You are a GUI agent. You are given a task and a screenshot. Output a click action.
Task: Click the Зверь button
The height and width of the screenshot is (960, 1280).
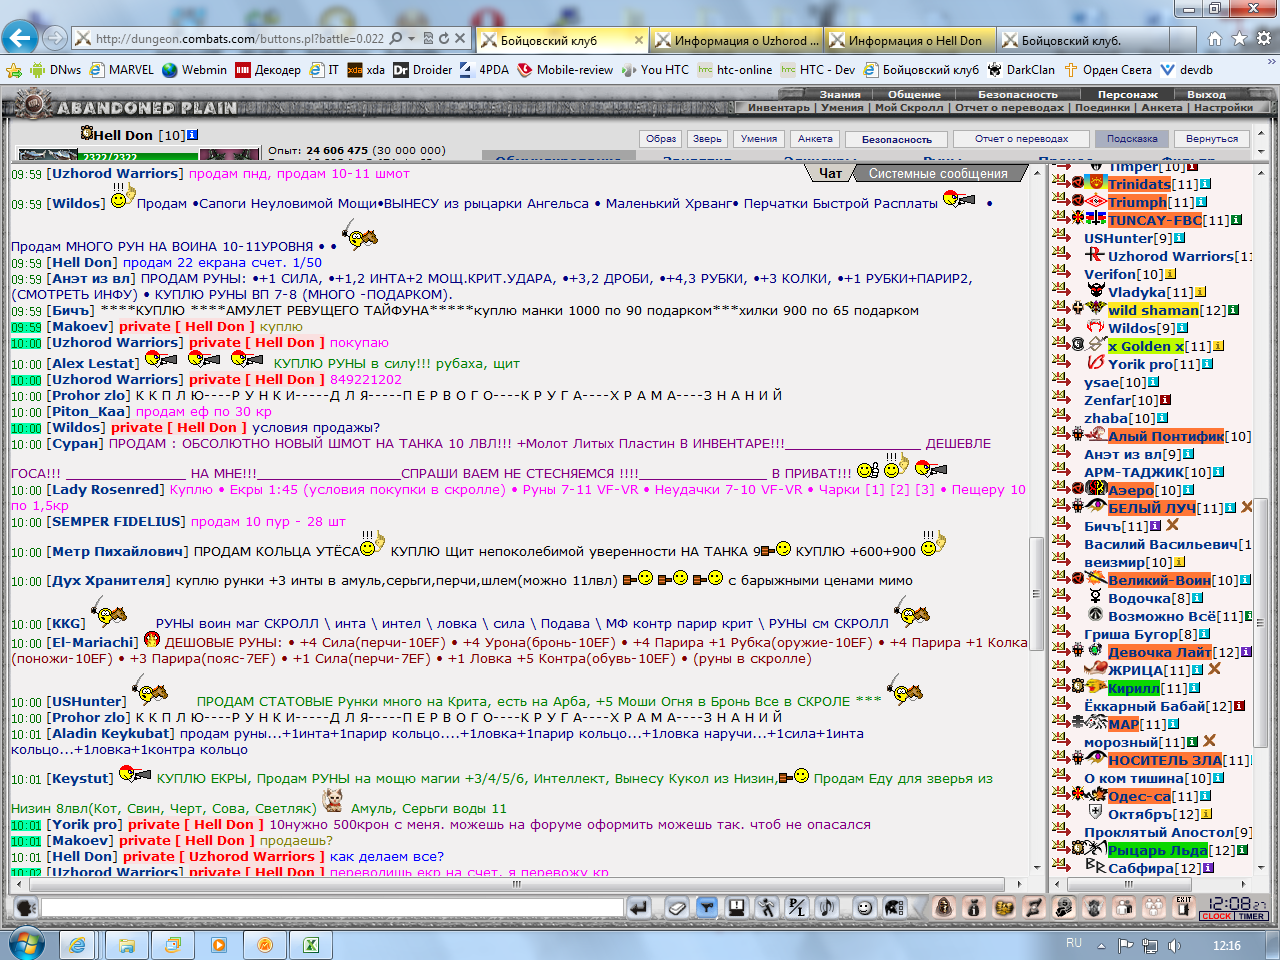tap(707, 139)
